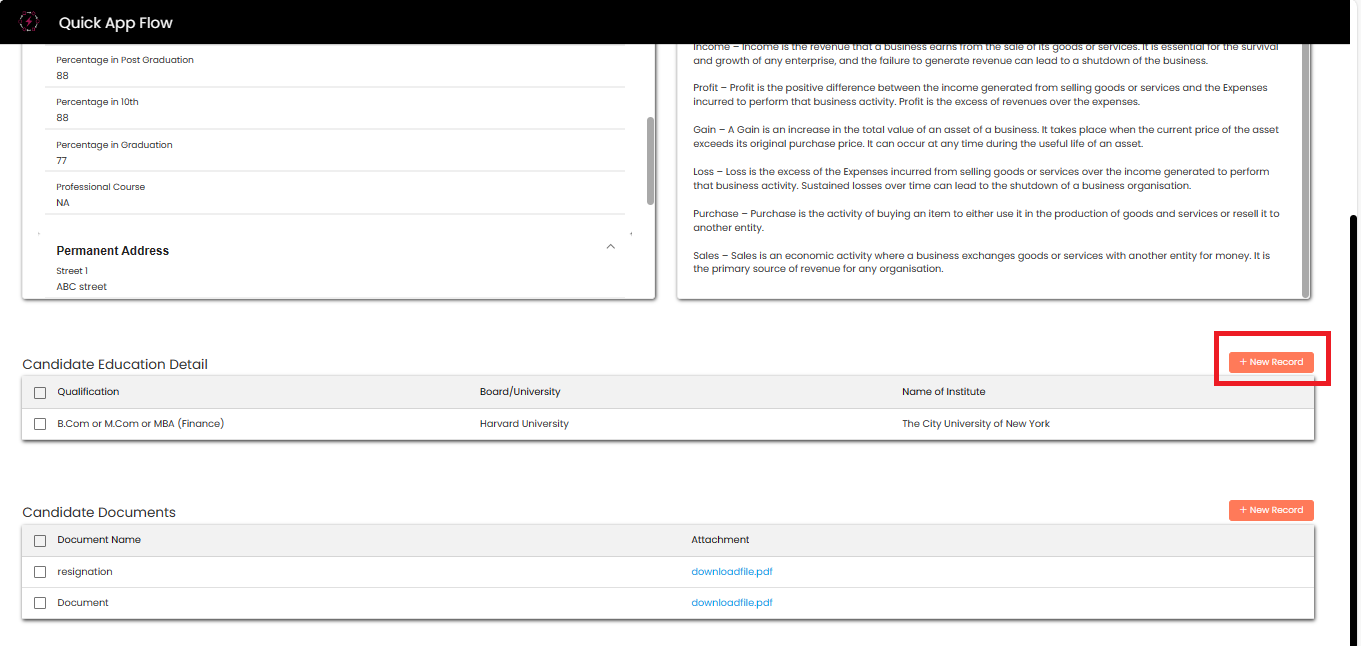
Task: Tick the resignation document checkbox
Action: (x=40, y=572)
